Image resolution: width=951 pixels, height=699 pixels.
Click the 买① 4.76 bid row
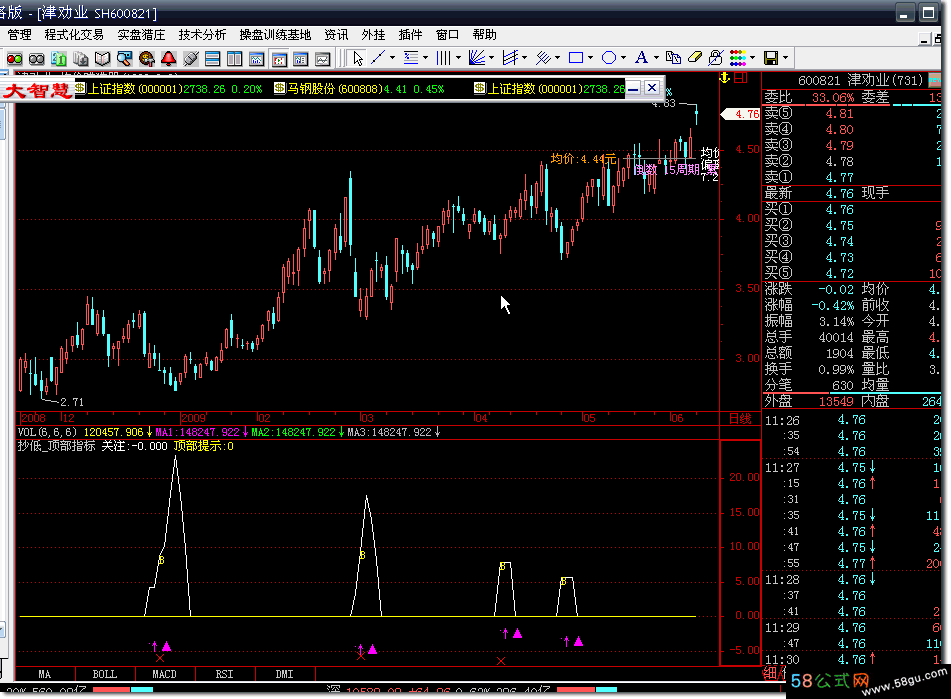(x=852, y=210)
